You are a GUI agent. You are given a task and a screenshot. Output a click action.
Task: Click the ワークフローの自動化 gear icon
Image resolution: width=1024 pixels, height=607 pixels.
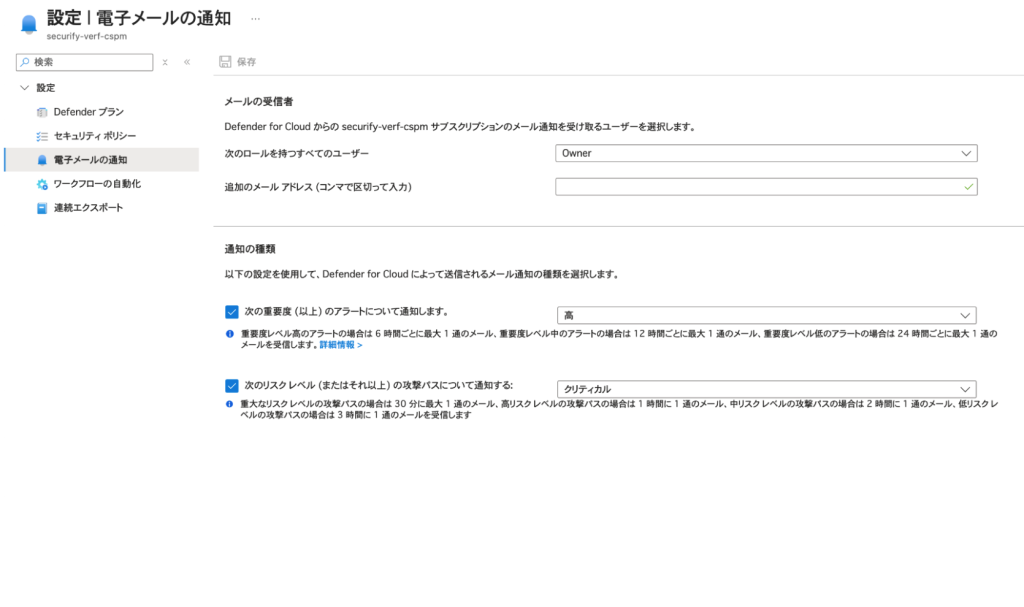pos(42,184)
